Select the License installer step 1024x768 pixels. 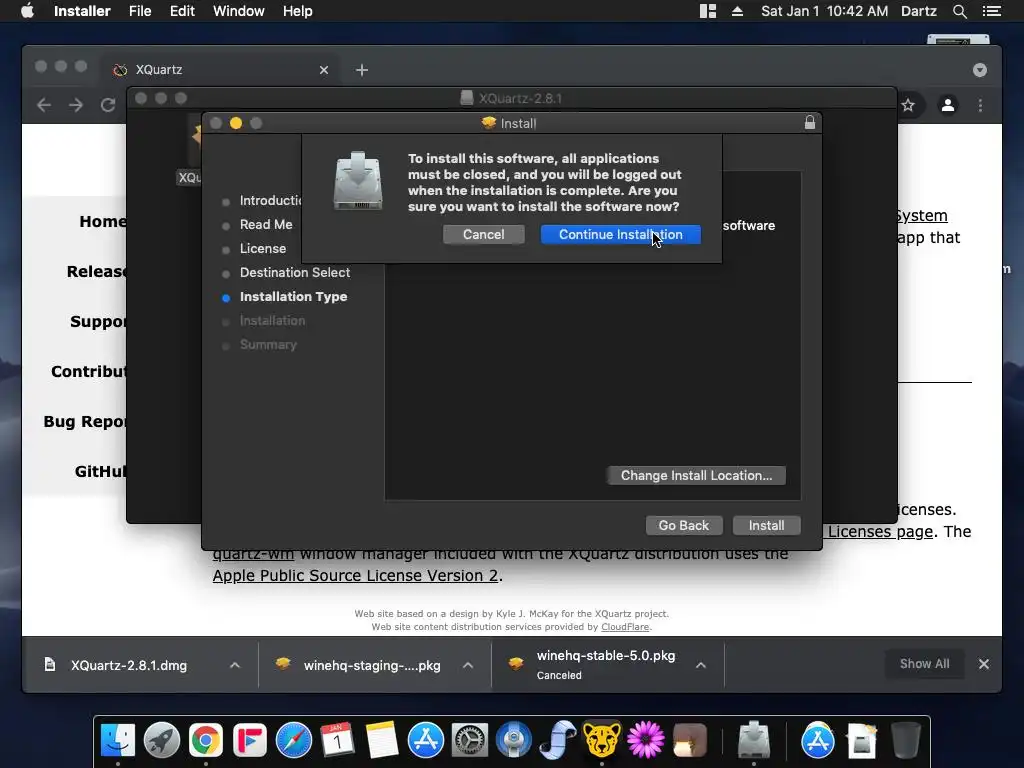coord(263,249)
